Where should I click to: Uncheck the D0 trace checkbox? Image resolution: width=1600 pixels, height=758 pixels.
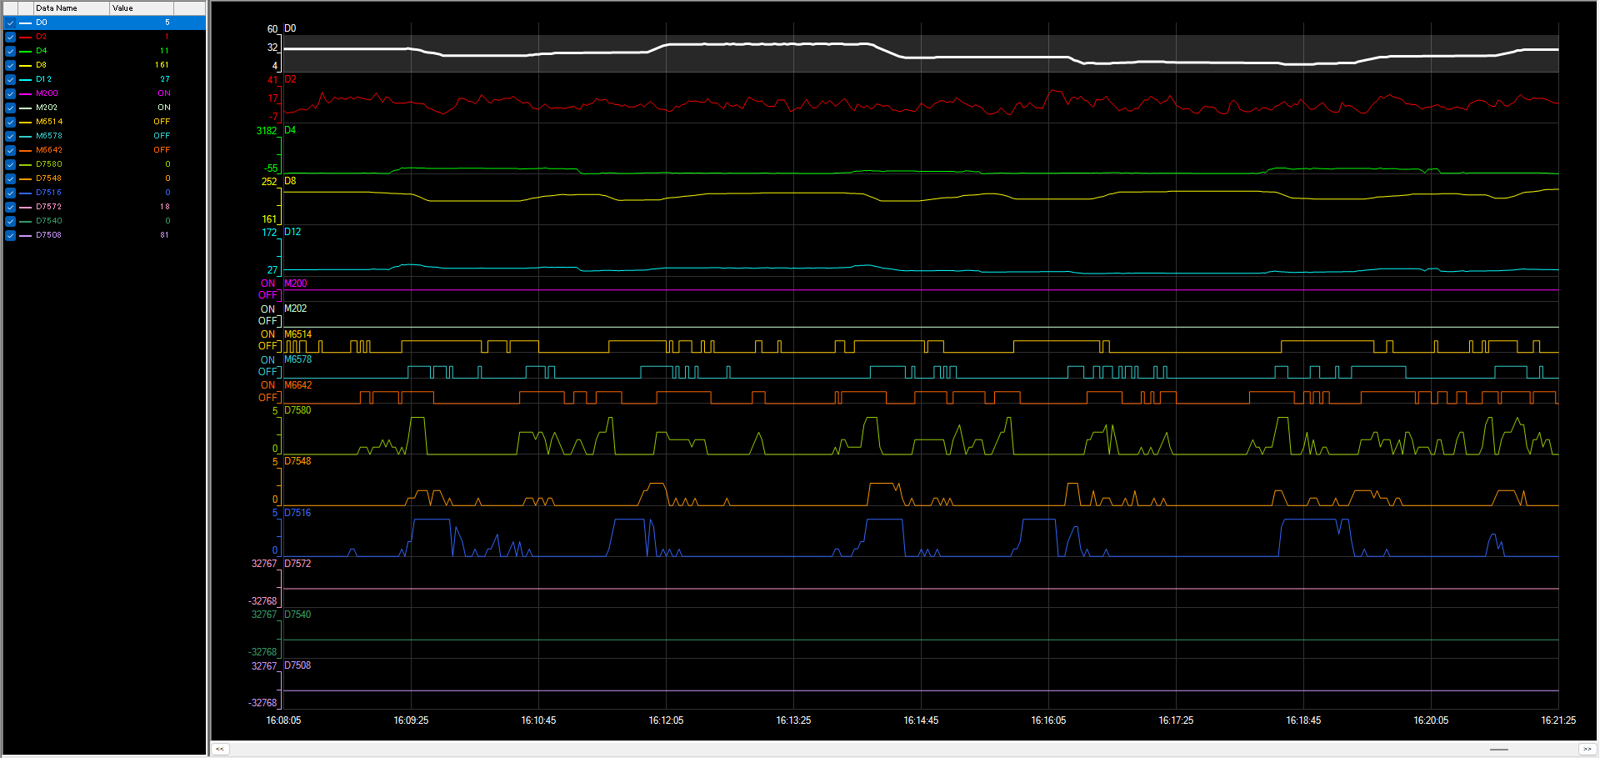(x=10, y=22)
